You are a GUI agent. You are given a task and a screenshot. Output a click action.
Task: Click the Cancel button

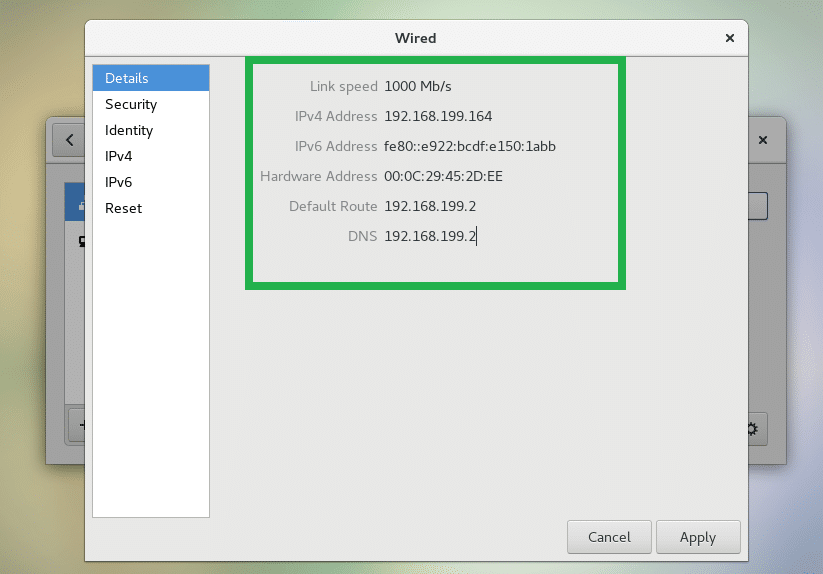pos(609,537)
